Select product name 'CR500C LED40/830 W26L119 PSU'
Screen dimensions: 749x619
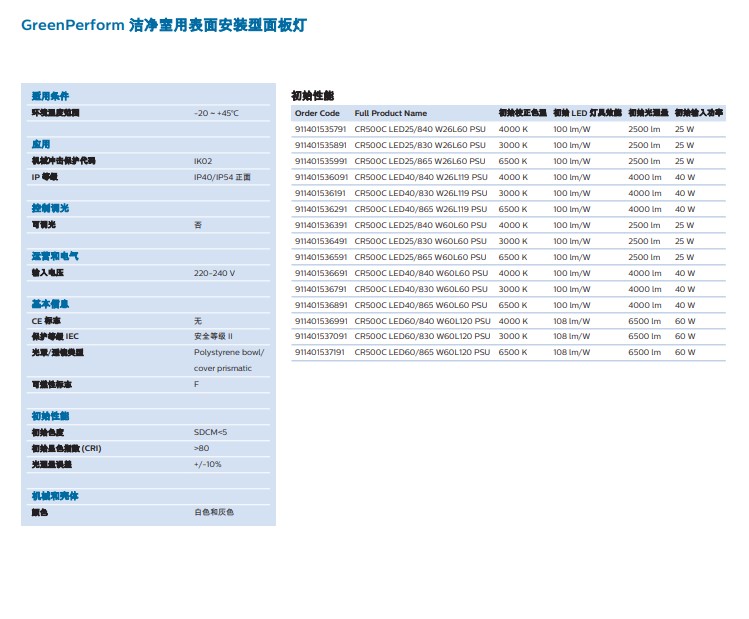pyautogui.click(x=421, y=193)
